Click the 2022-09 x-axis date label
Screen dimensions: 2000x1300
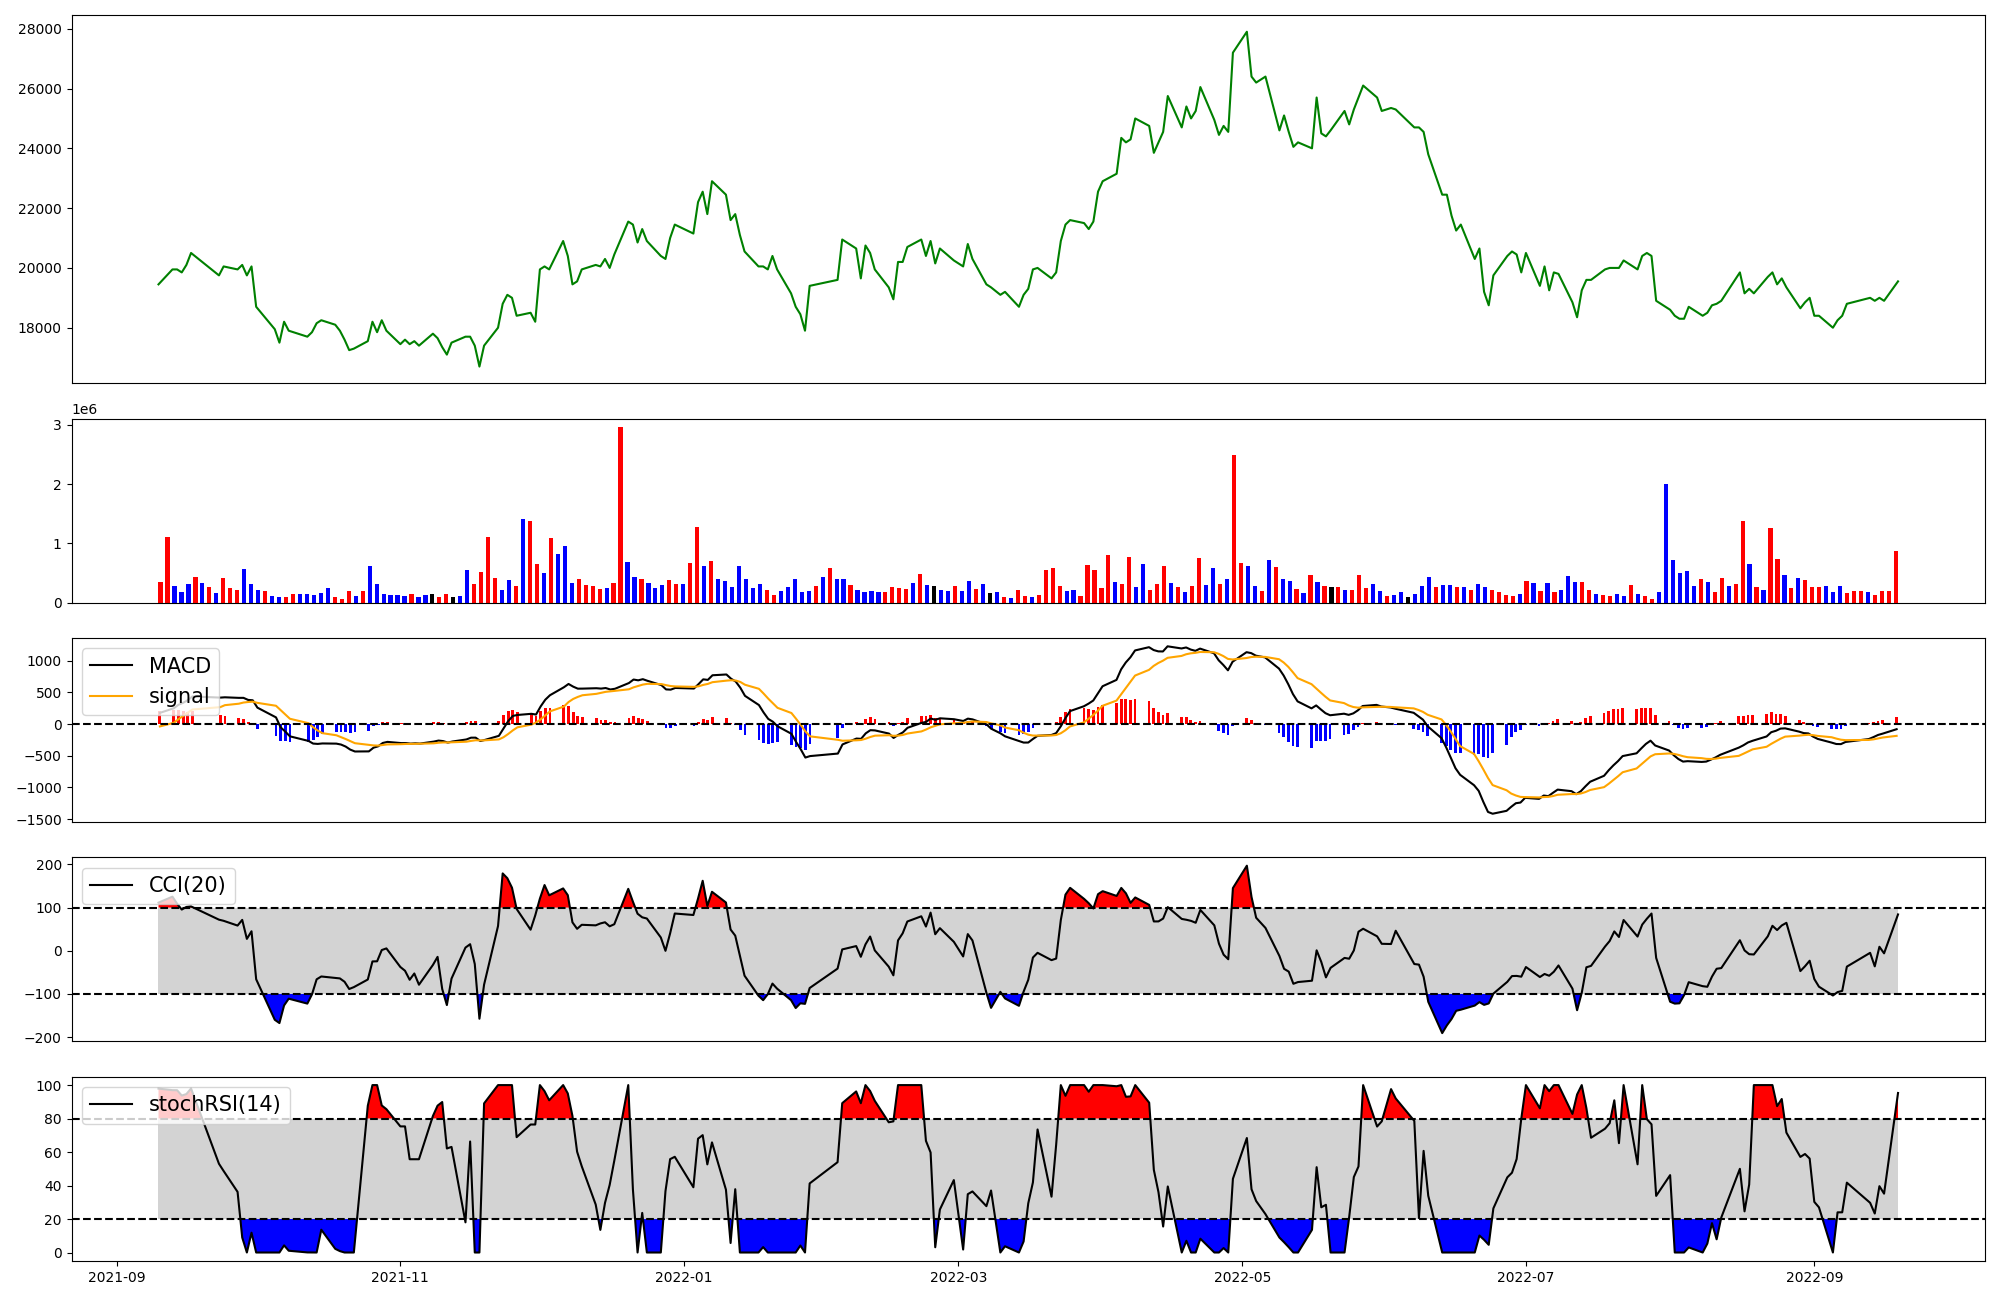pos(1814,1276)
